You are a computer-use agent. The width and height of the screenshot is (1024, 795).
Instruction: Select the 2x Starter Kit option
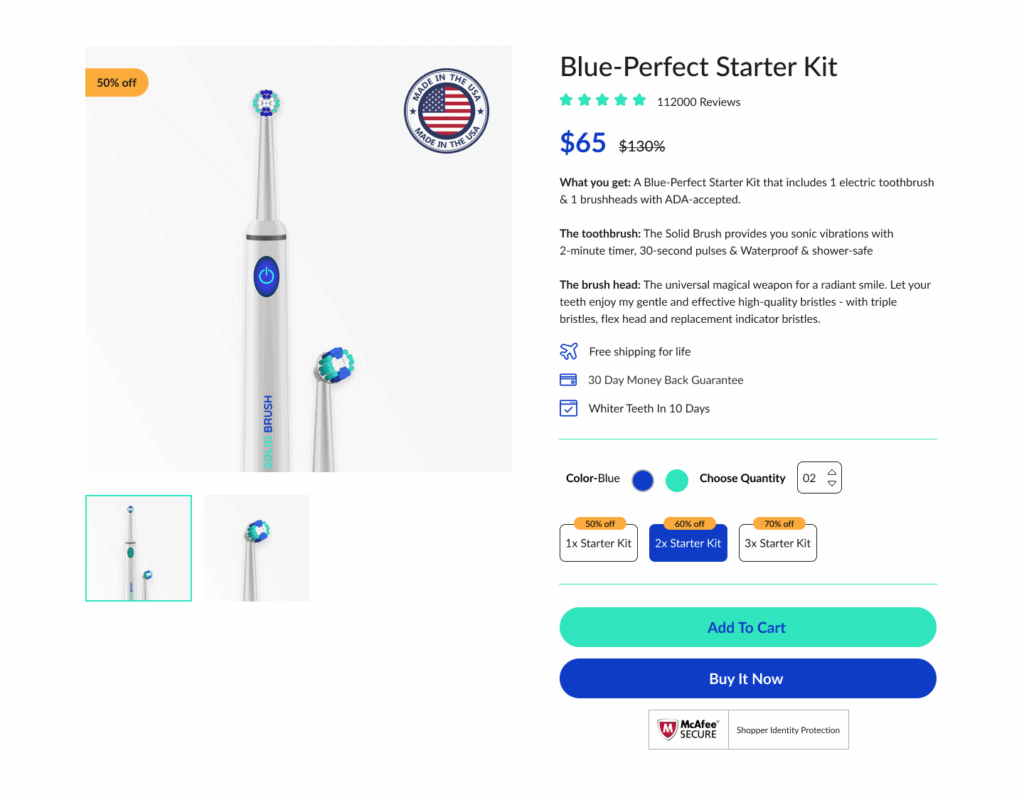[x=688, y=543]
